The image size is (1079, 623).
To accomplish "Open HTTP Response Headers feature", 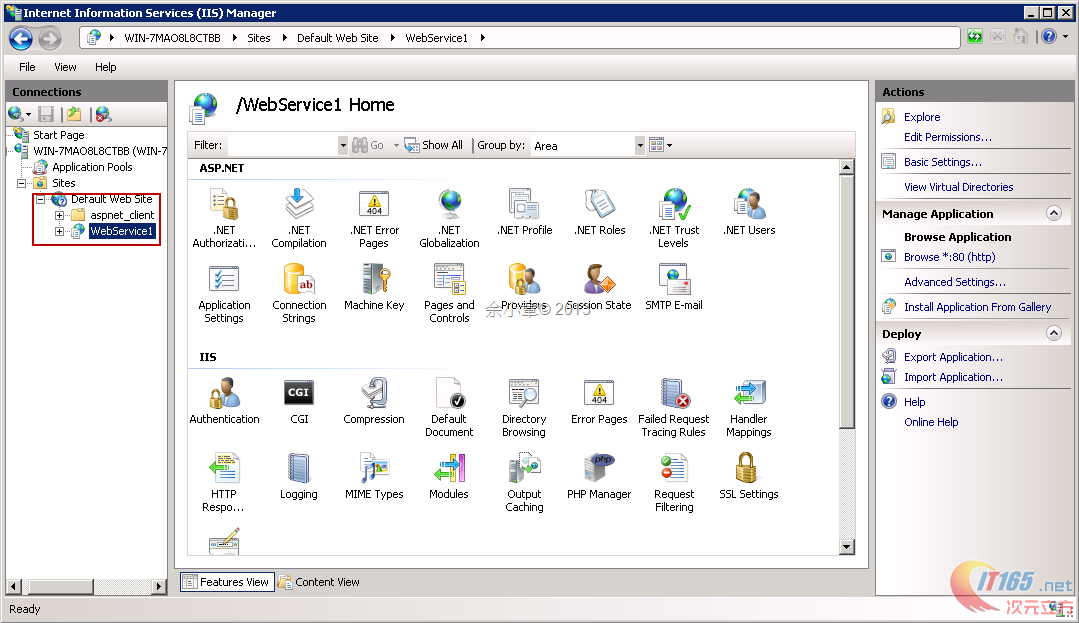I will (224, 482).
